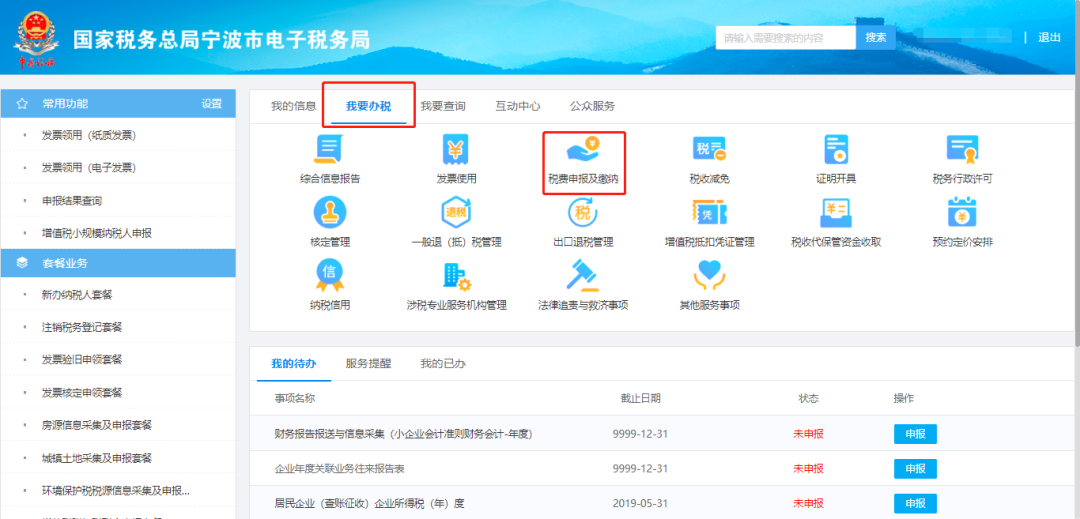Open the 核定管理 stamp icon
Image resolution: width=1080 pixels, height=519 pixels.
pyautogui.click(x=330, y=212)
